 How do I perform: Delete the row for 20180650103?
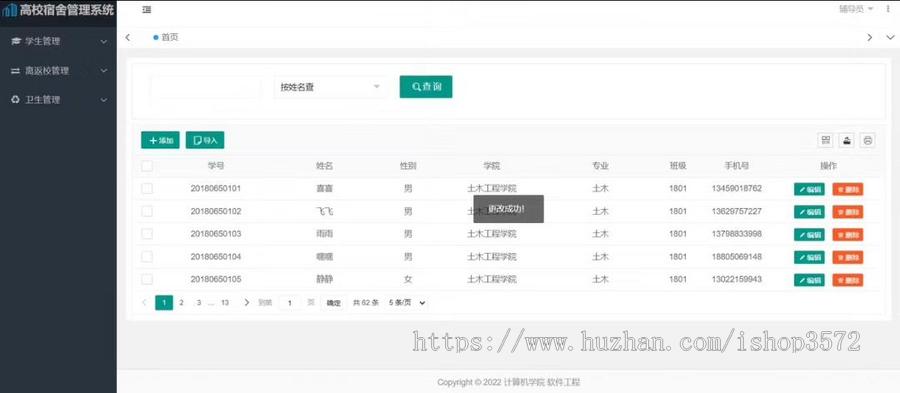coord(848,235)
